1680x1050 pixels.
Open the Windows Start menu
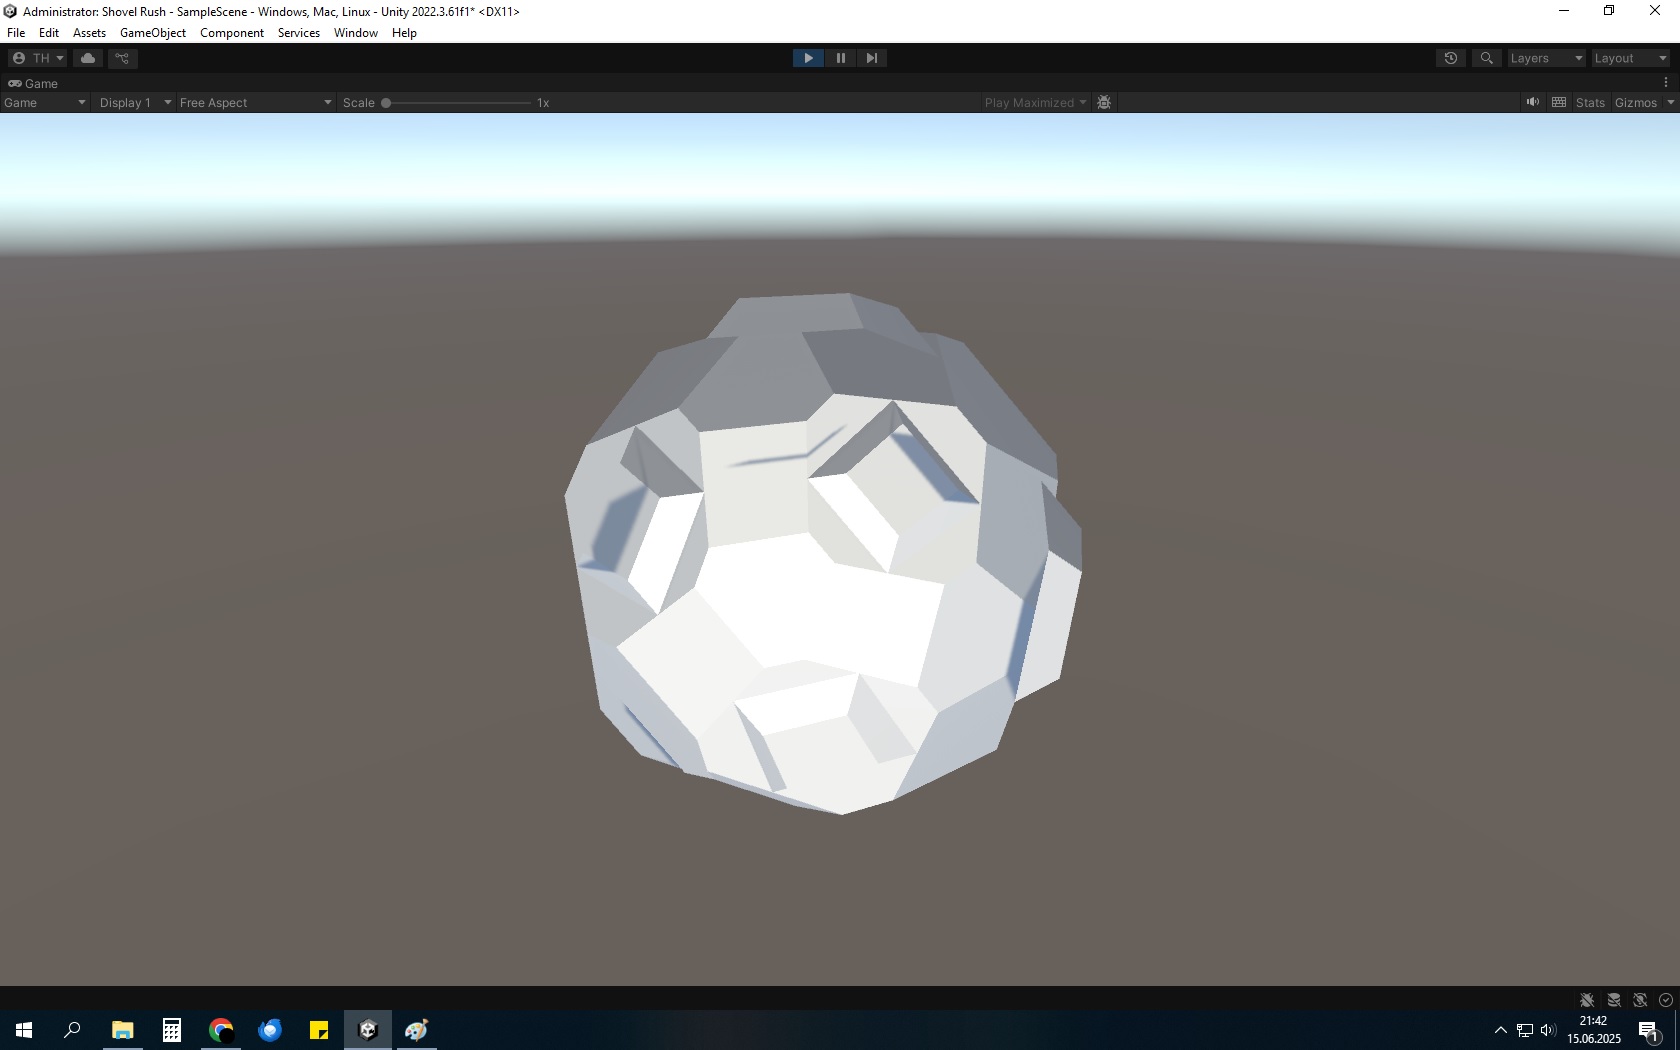24,1030
